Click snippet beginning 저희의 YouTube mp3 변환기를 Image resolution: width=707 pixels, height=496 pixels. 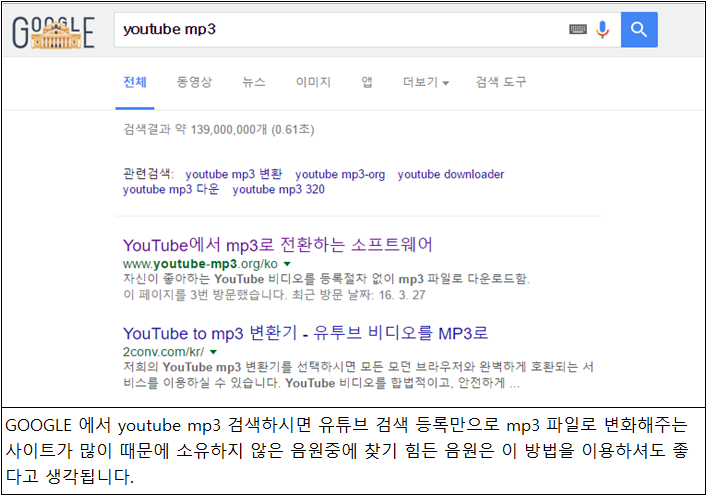[x=358, y=375]
